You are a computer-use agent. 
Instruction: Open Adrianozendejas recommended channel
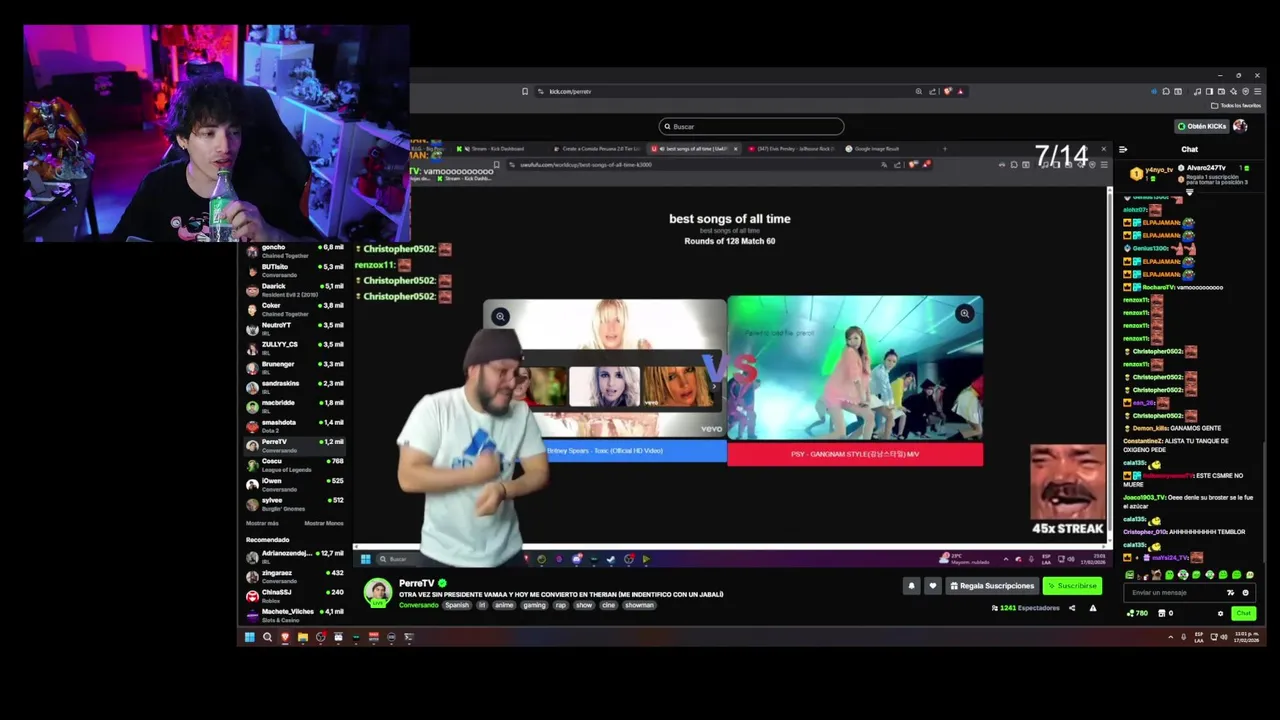[x=295, y=557]
